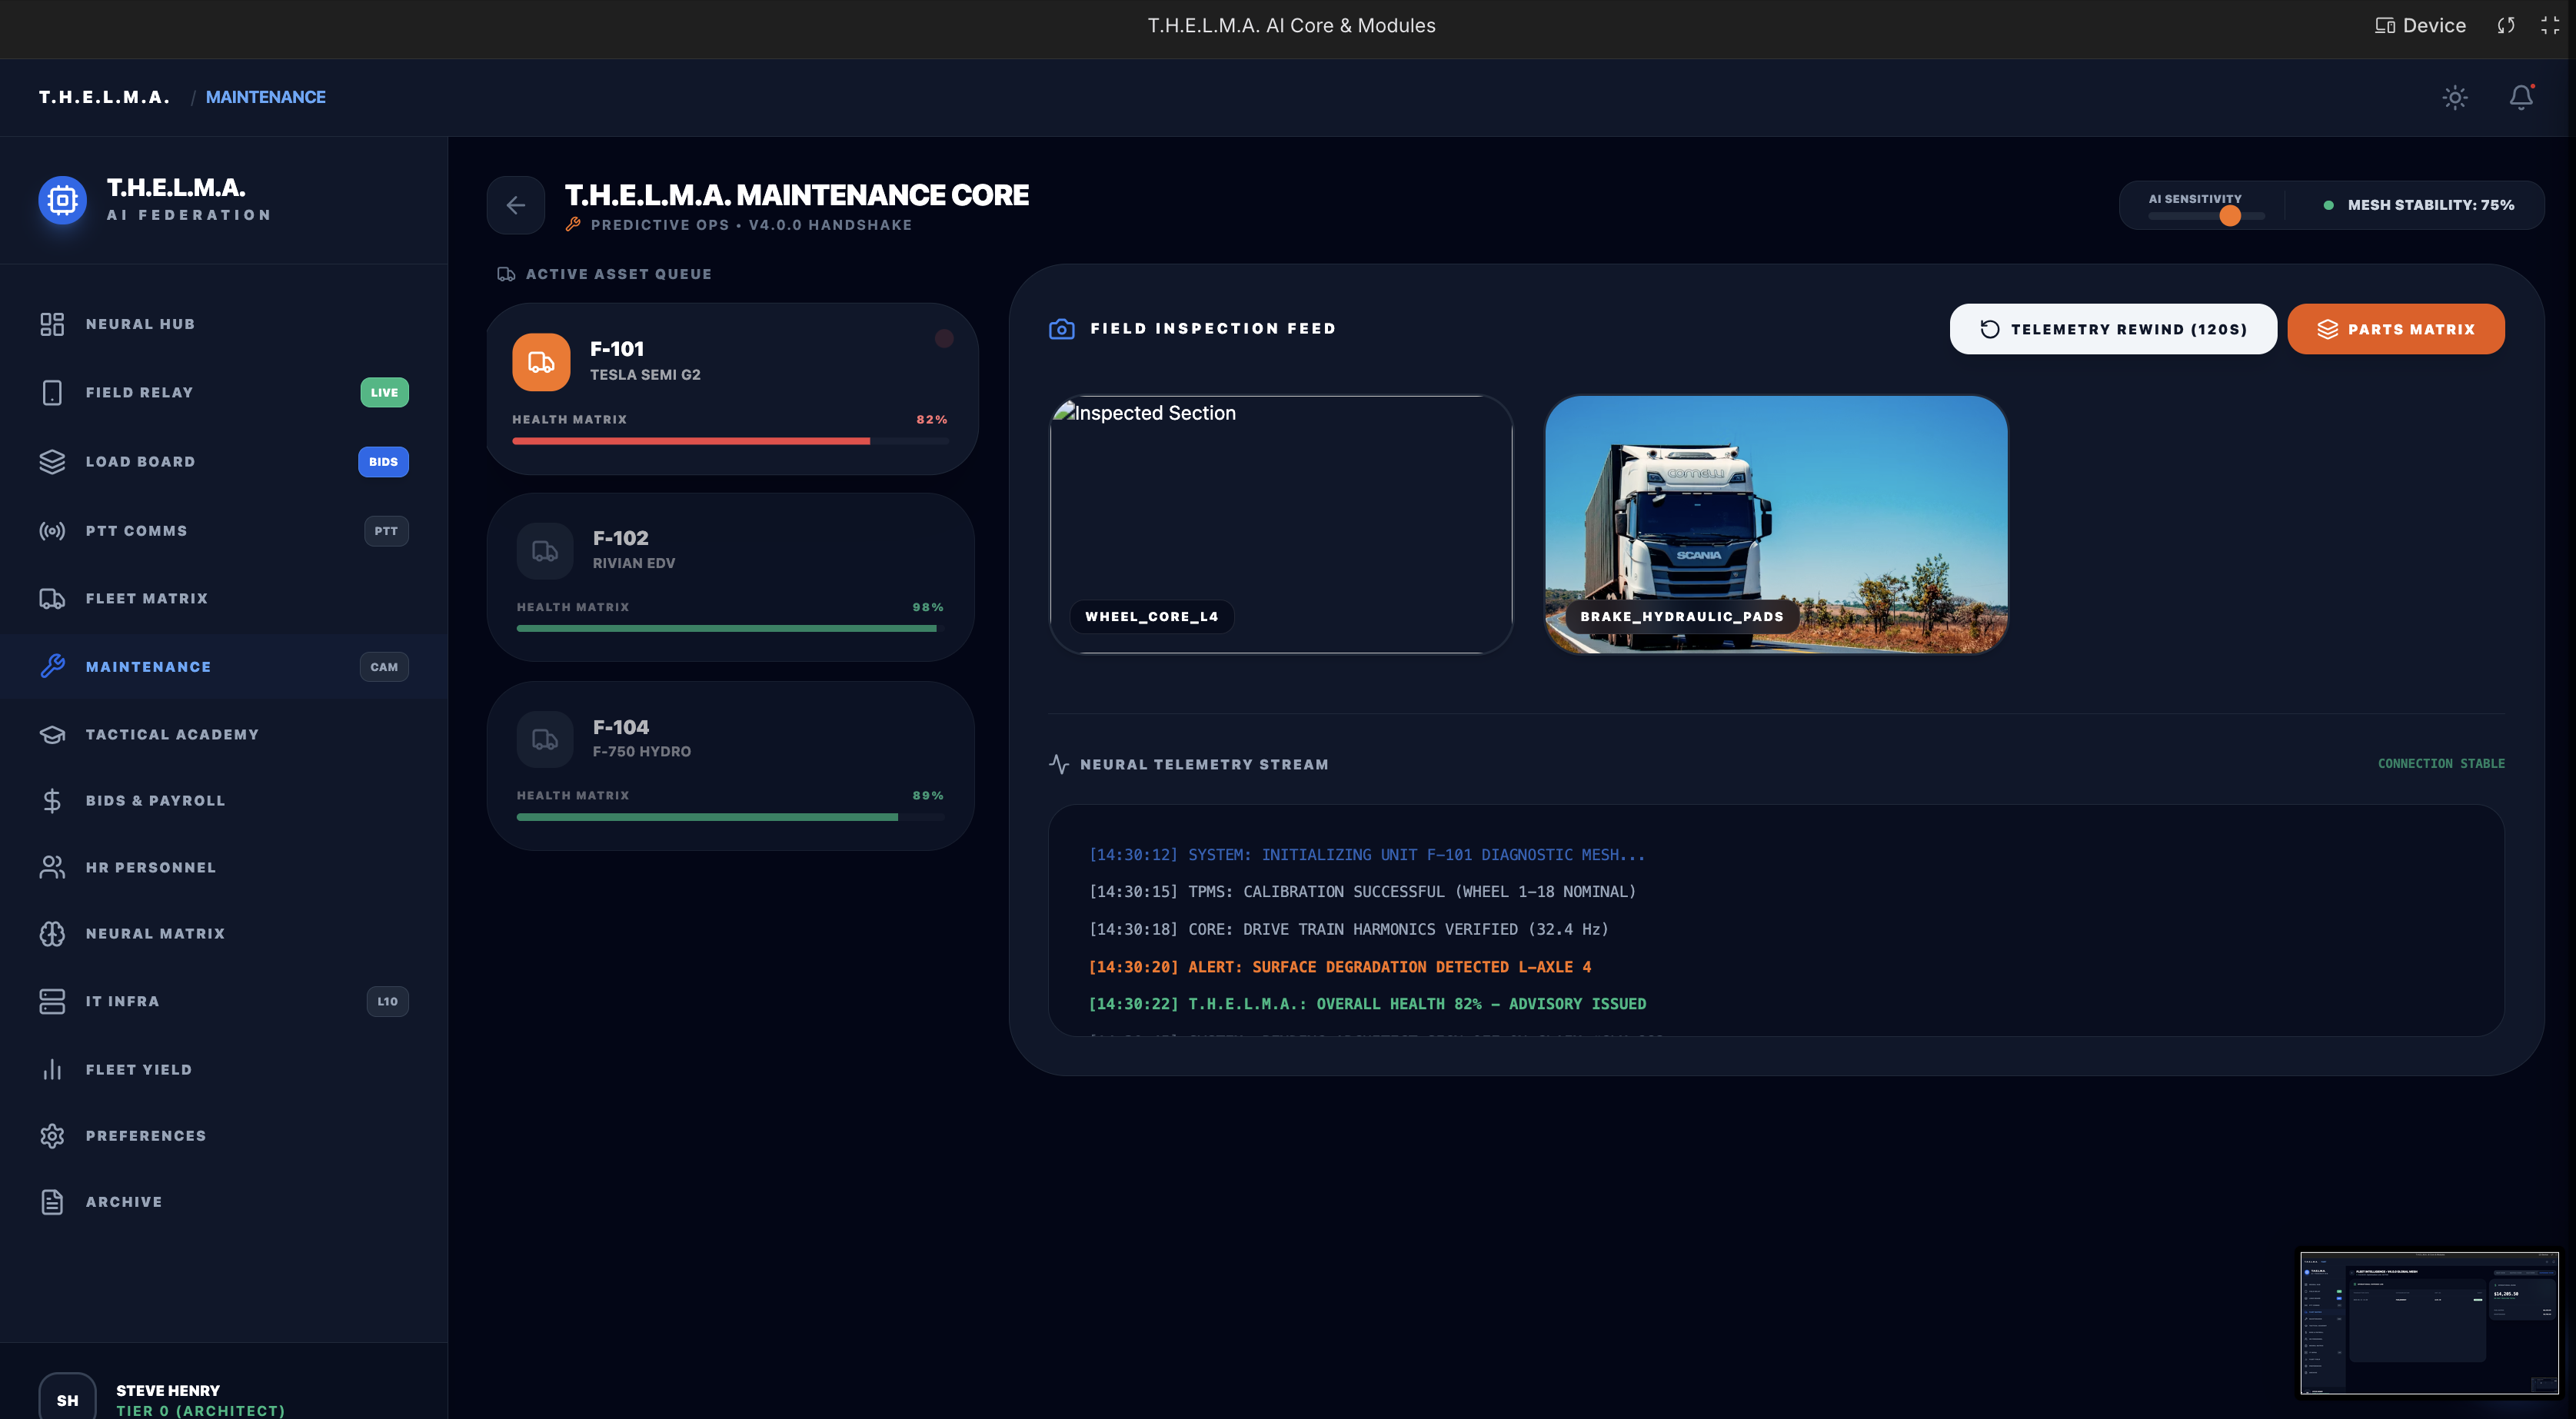
Task: Go to Tactical Academy section
Action: tap(171, 734)
